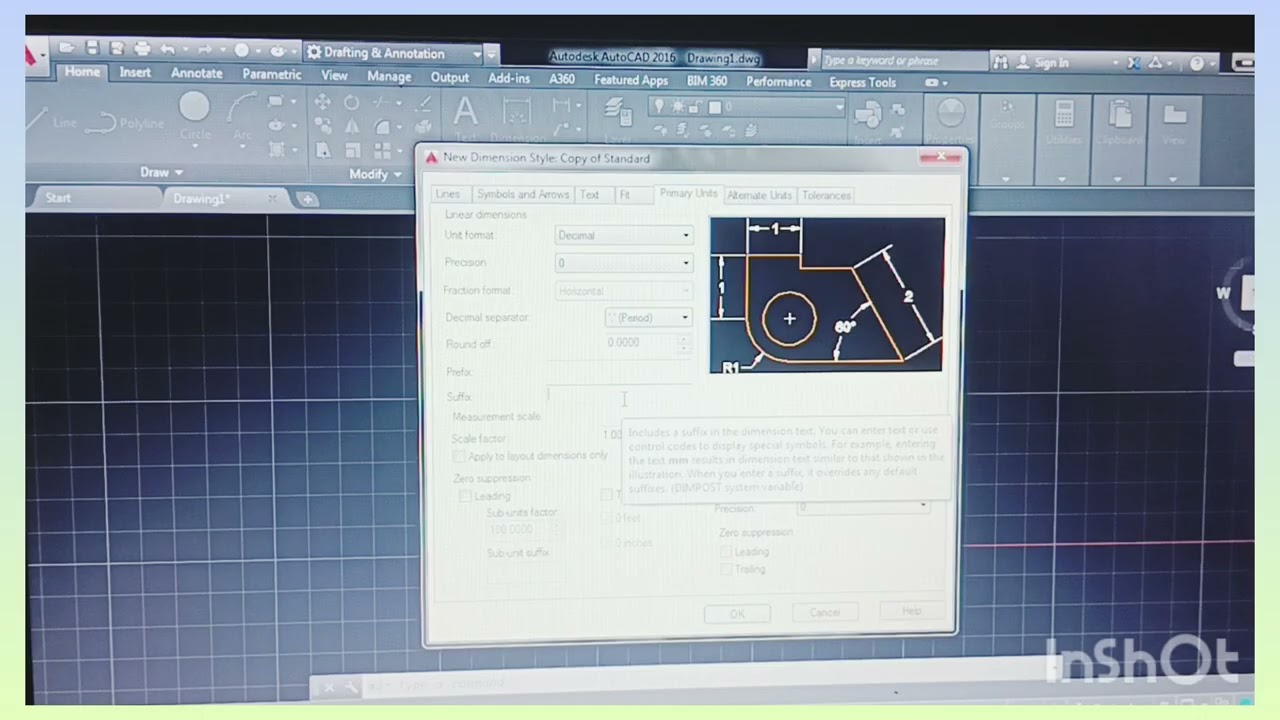Select the Erase tool in Modify panel
This screenshot has height=720, width=1280.
(424, 102)
